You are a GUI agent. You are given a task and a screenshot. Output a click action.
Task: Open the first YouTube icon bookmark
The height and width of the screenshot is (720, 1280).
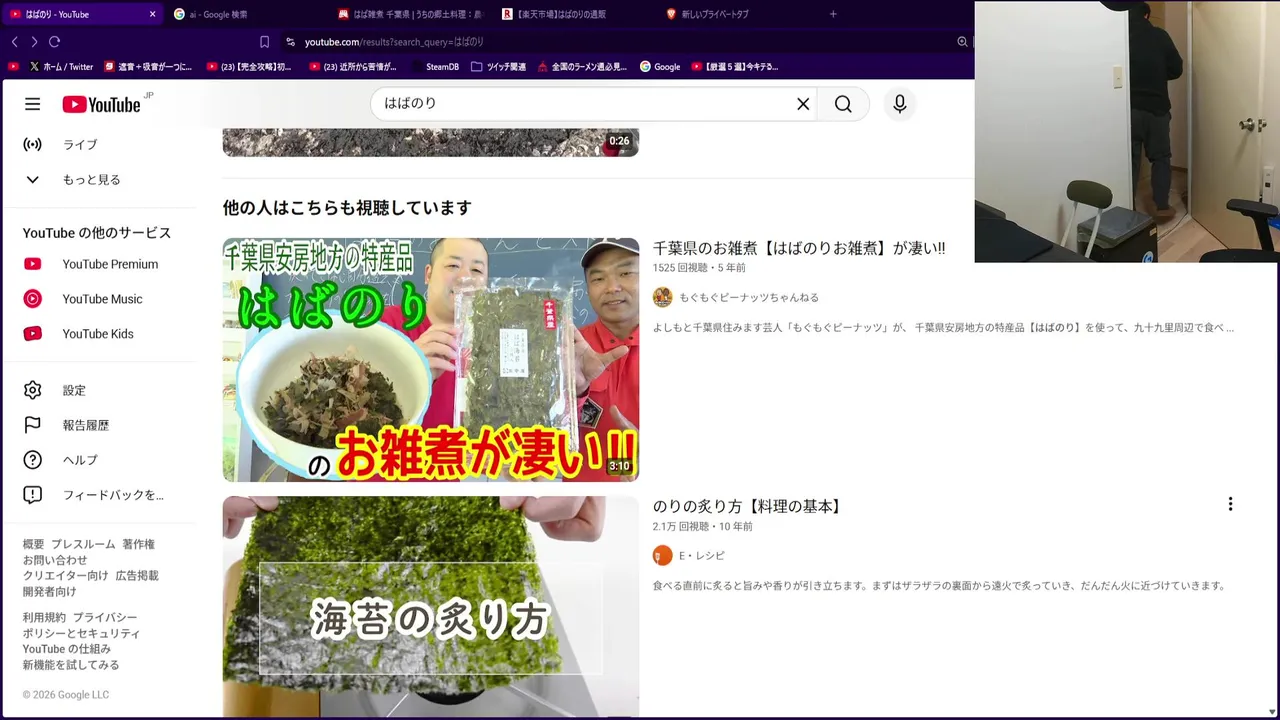[x=13, y=67]
